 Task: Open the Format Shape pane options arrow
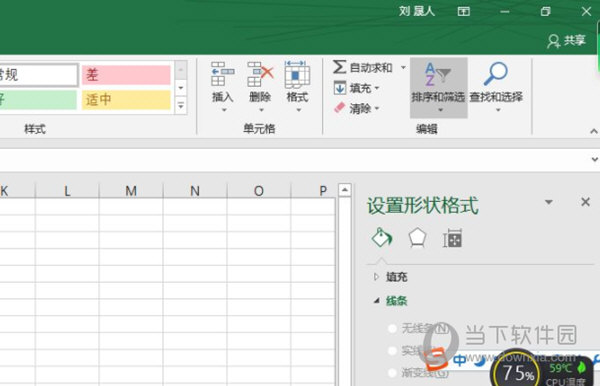[x=549, y=202]
